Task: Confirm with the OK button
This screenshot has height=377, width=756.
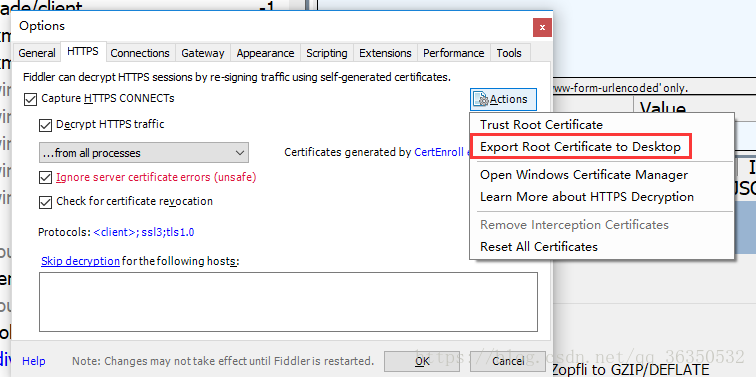Action: point(422,361)
